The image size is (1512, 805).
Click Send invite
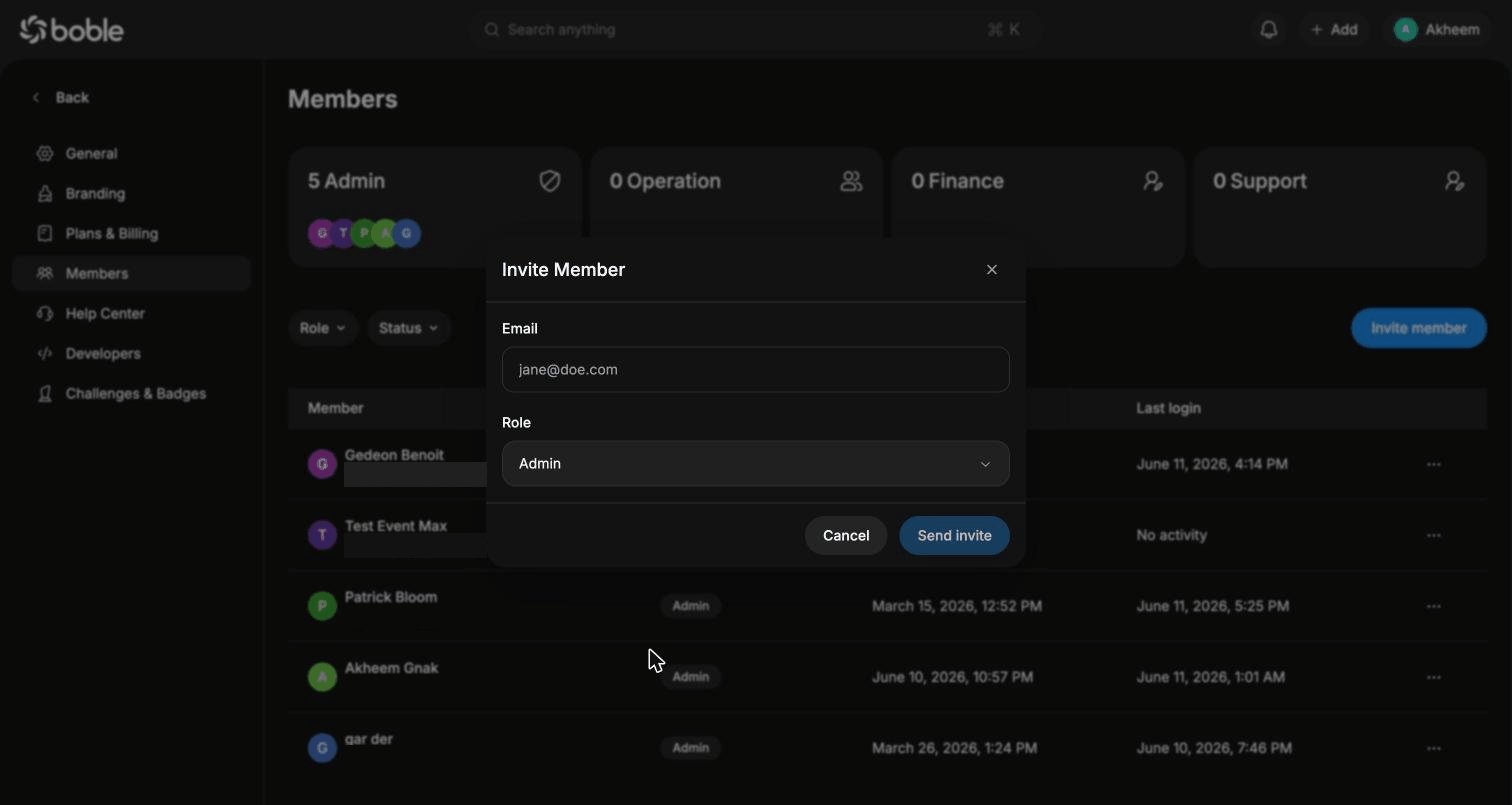(955, 536)
